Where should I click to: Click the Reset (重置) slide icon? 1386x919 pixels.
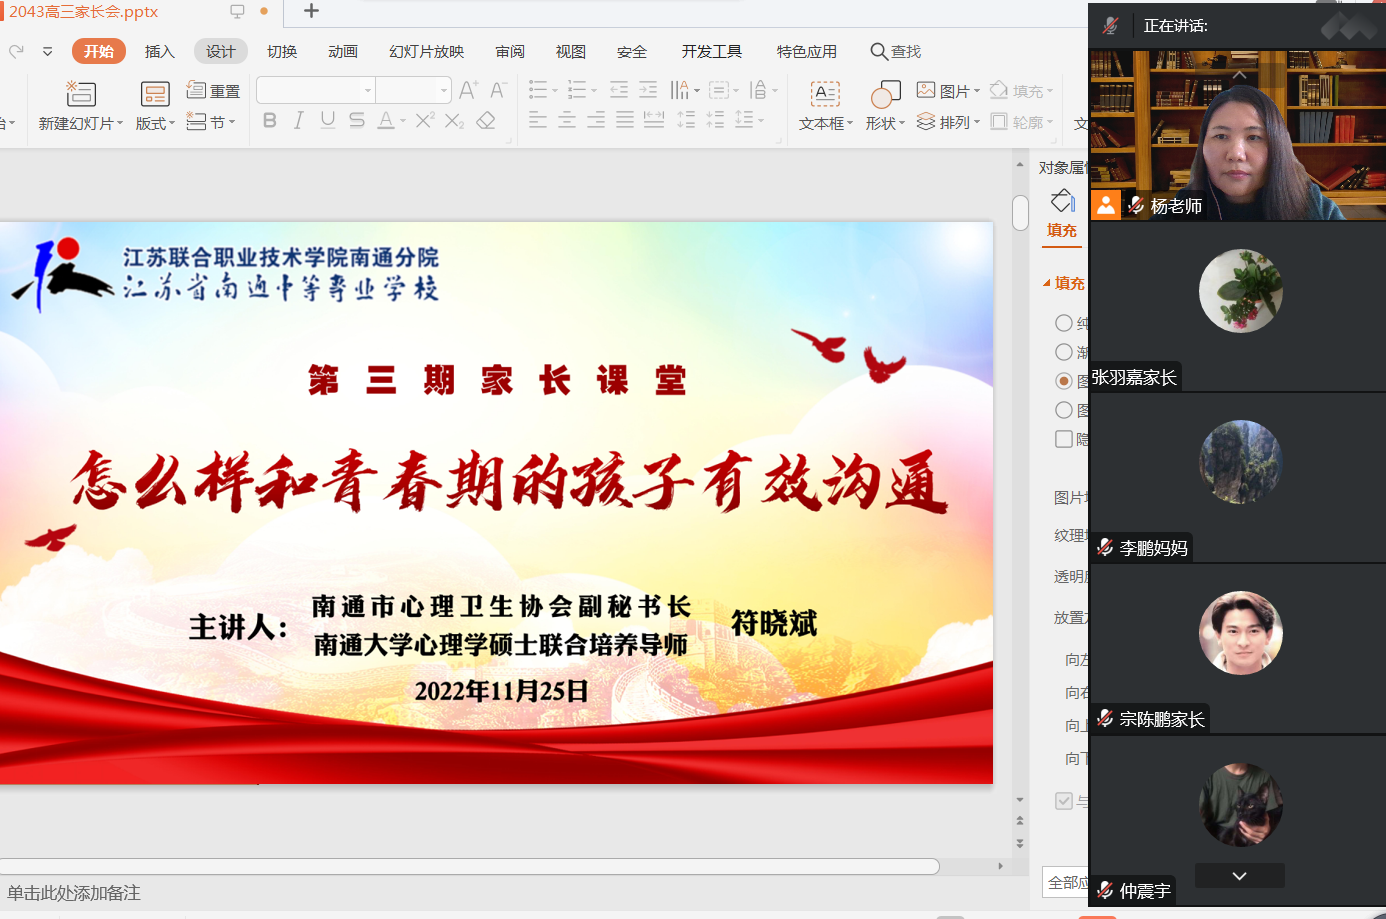coord(197,91)
